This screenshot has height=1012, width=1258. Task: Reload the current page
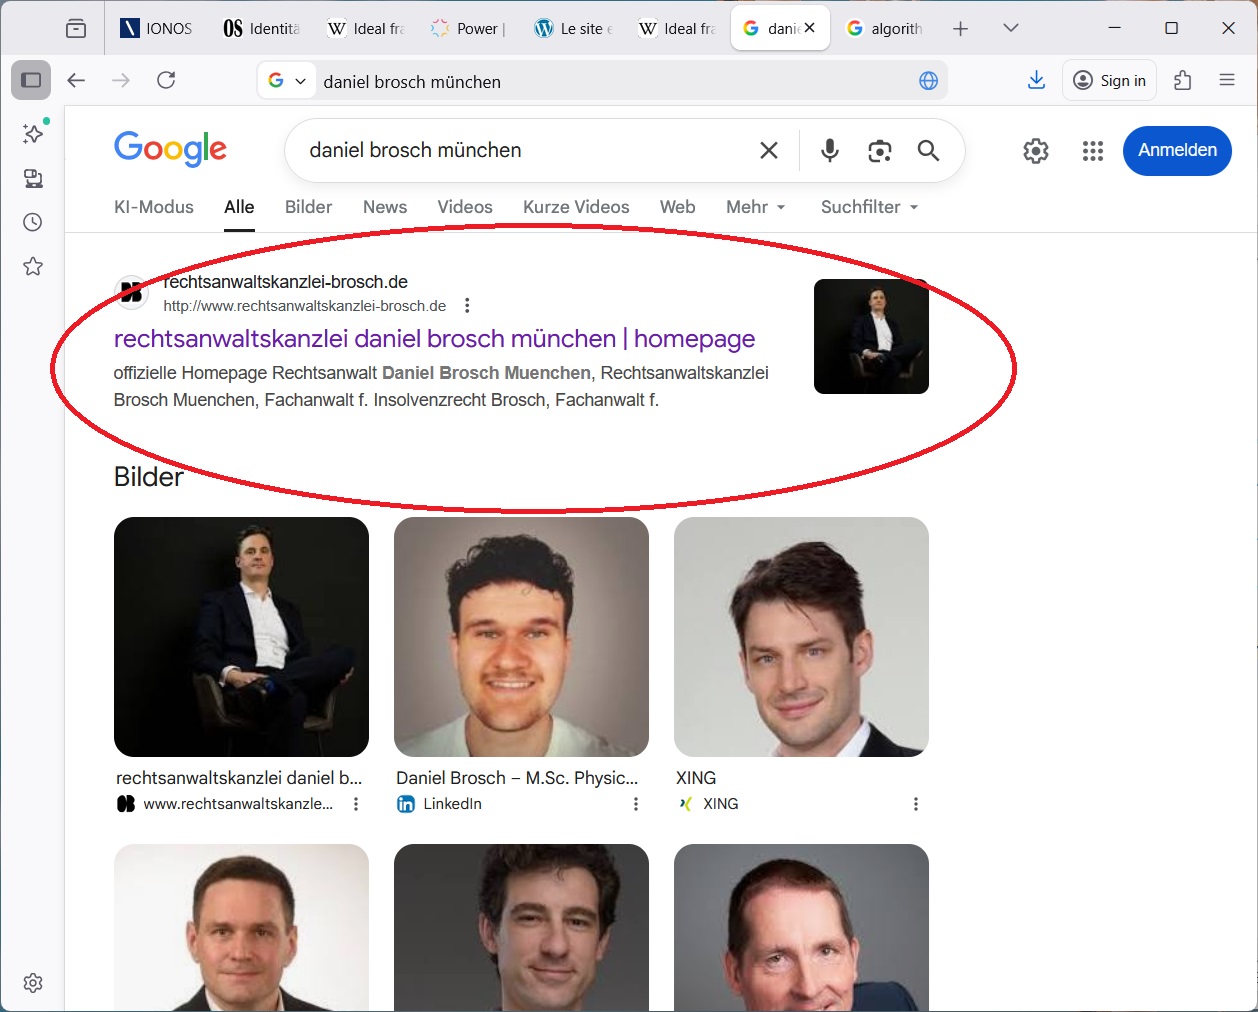(166, 80)
